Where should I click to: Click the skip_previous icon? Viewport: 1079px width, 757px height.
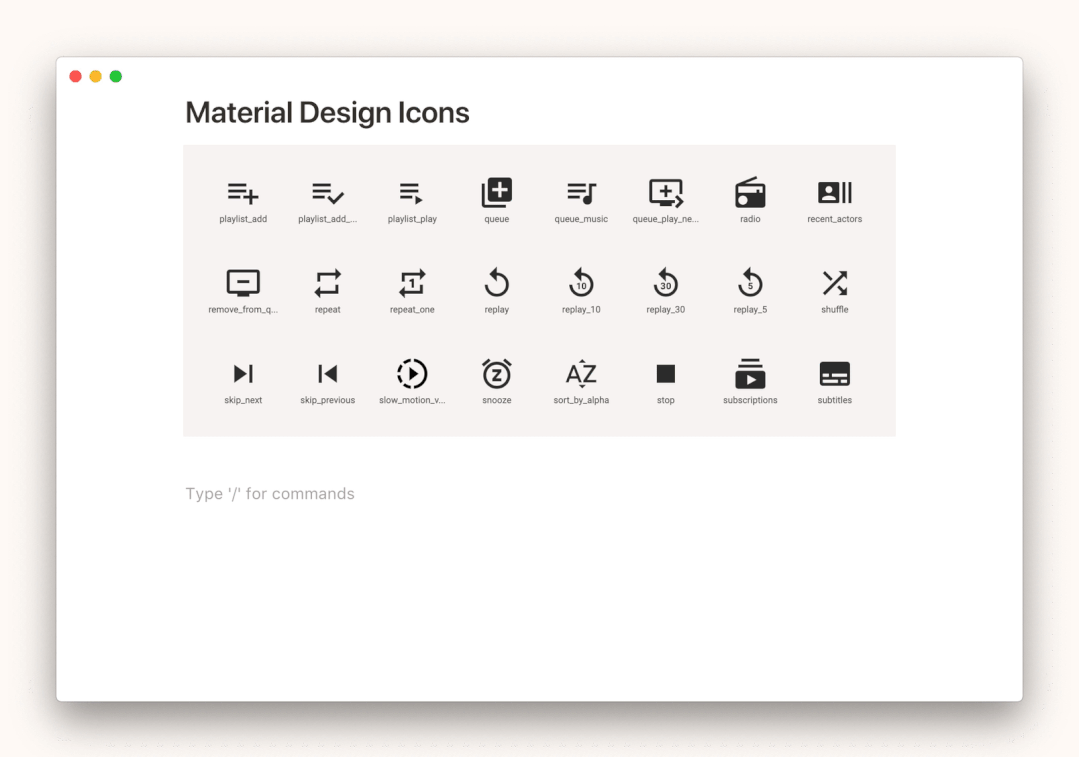point(328,374)
